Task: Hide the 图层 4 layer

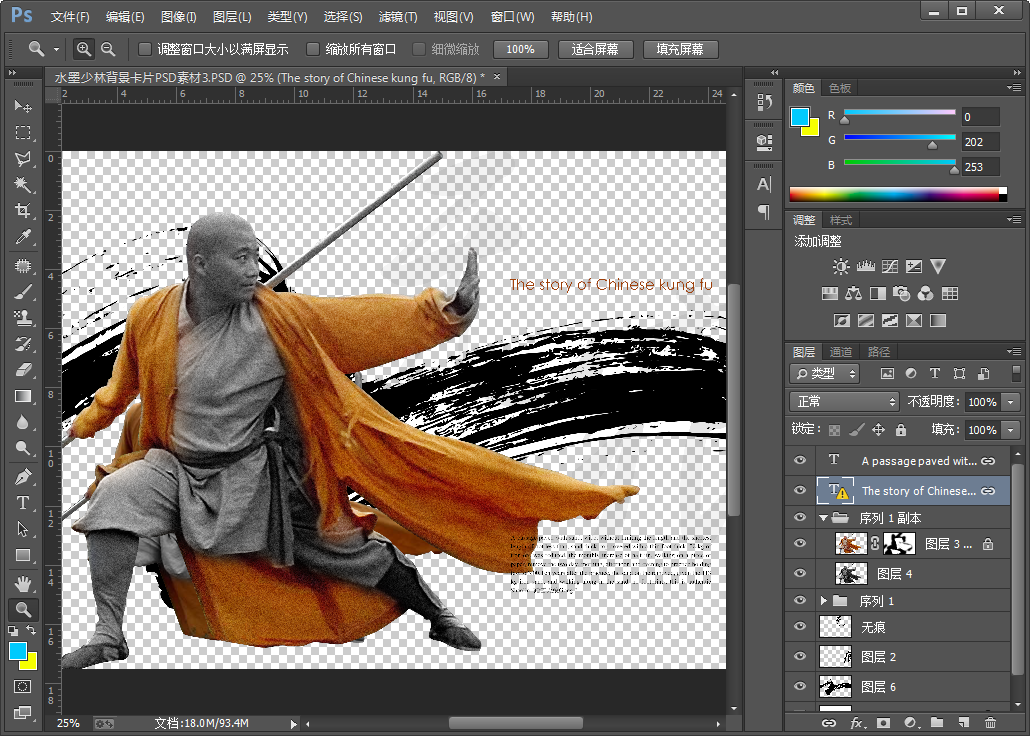Action: (799, 573)
